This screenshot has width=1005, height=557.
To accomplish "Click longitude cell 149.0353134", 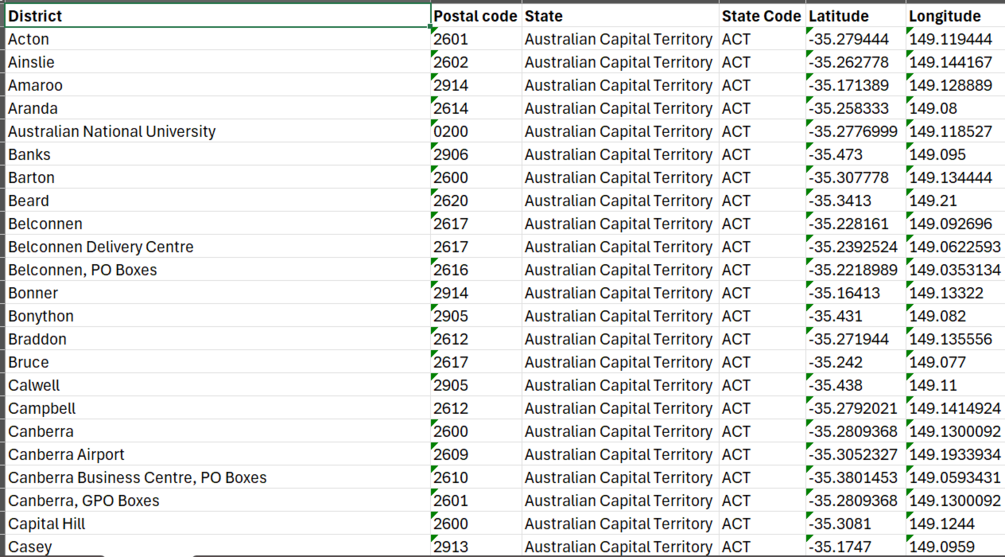I will (x=954, y=270).
